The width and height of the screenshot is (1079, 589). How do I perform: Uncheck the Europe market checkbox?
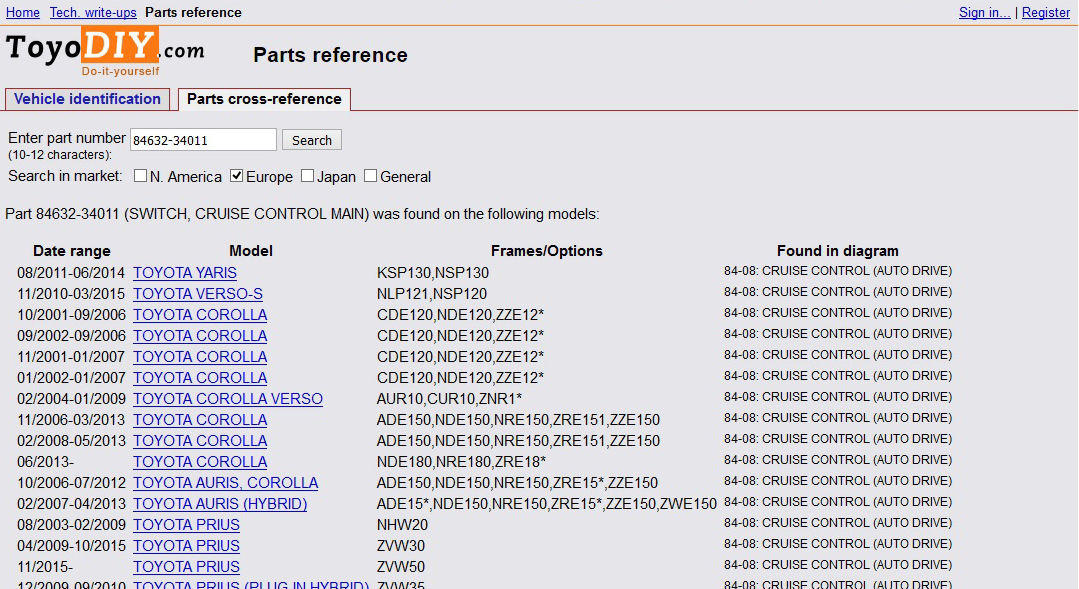[237, 176]
